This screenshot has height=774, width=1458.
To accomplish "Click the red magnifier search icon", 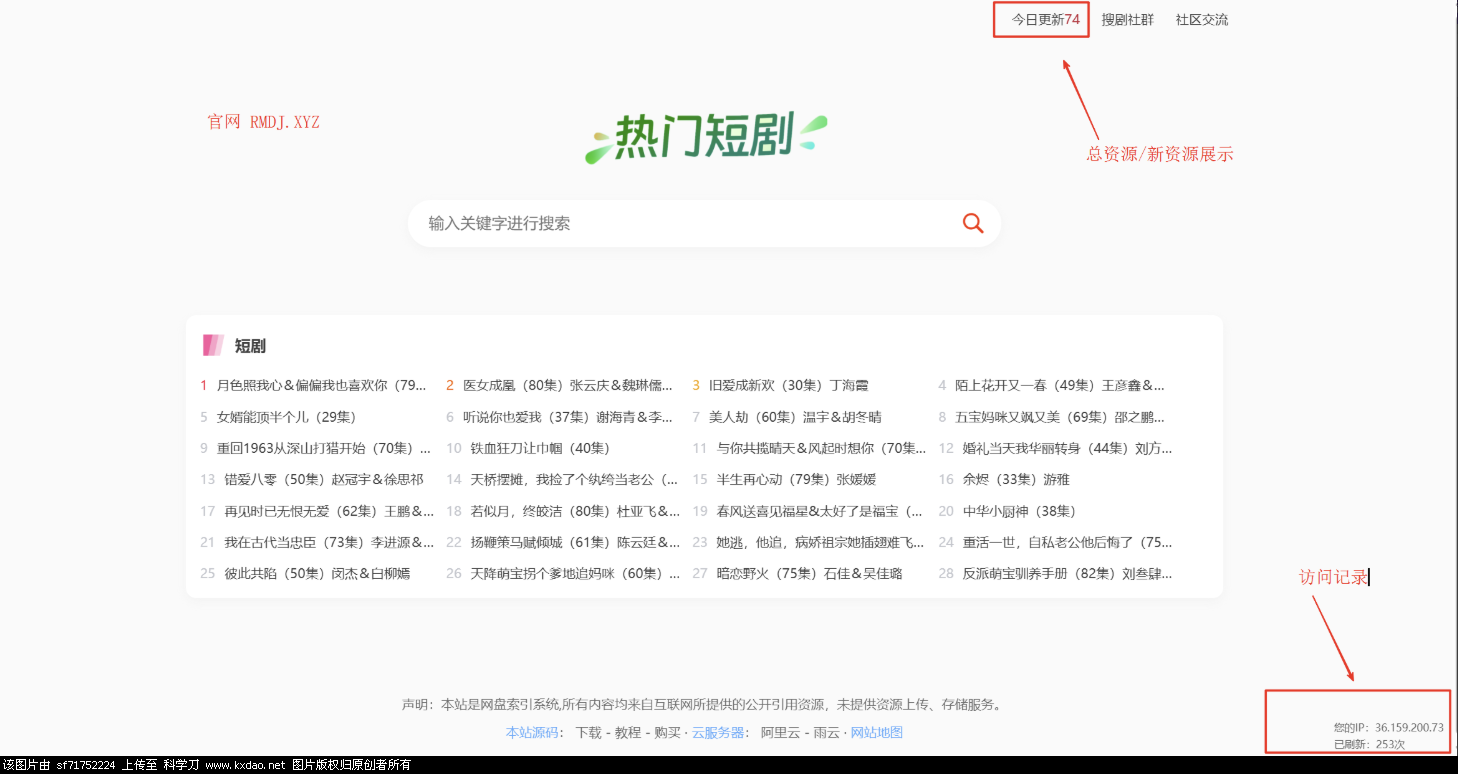I will tap(973, 223).
